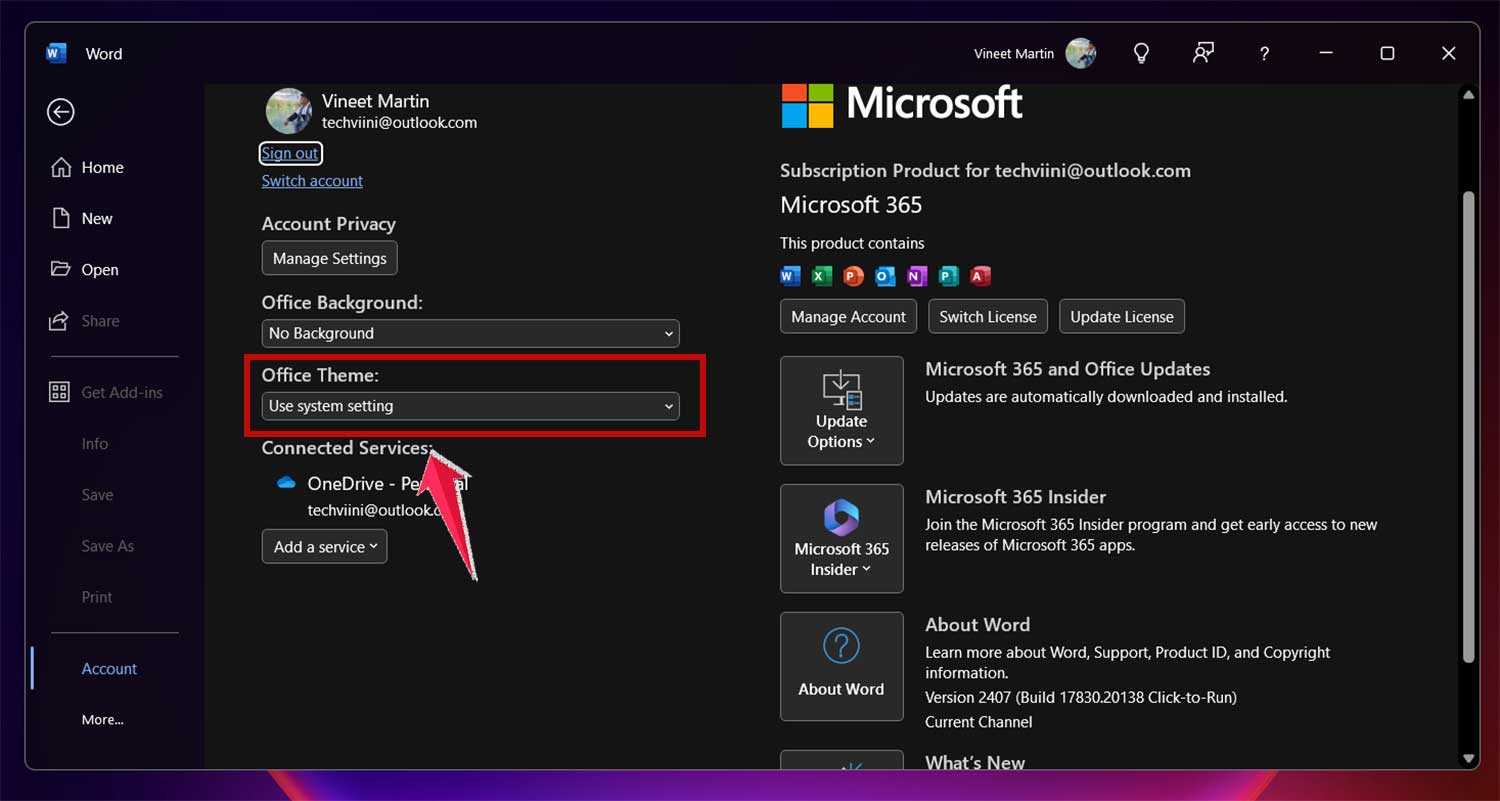The image size is (1500, 801).
Task: Select the Access product icon
Action: [980, 276]
